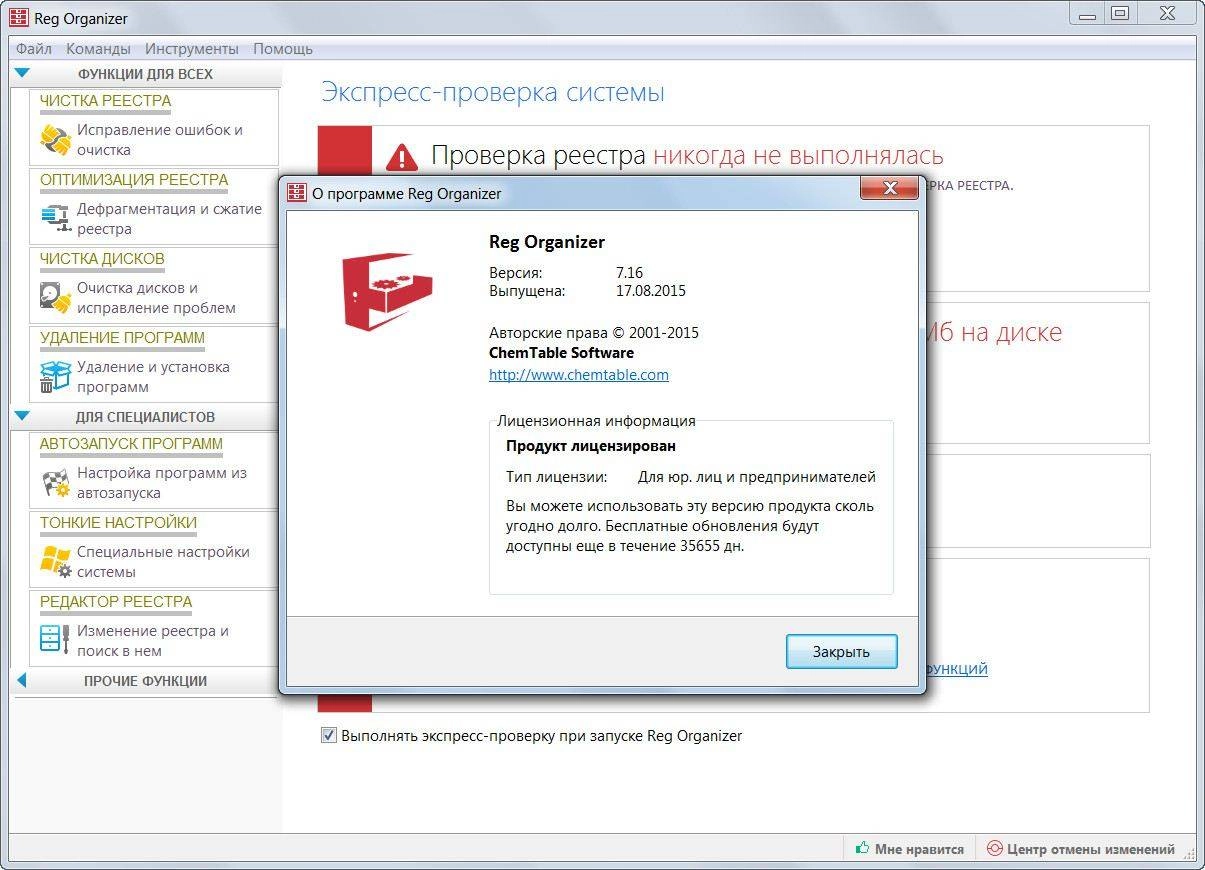The image size is (1205, 870).
Task: Click the Undo Center lifebuoy icon
Action: (994, 849)
